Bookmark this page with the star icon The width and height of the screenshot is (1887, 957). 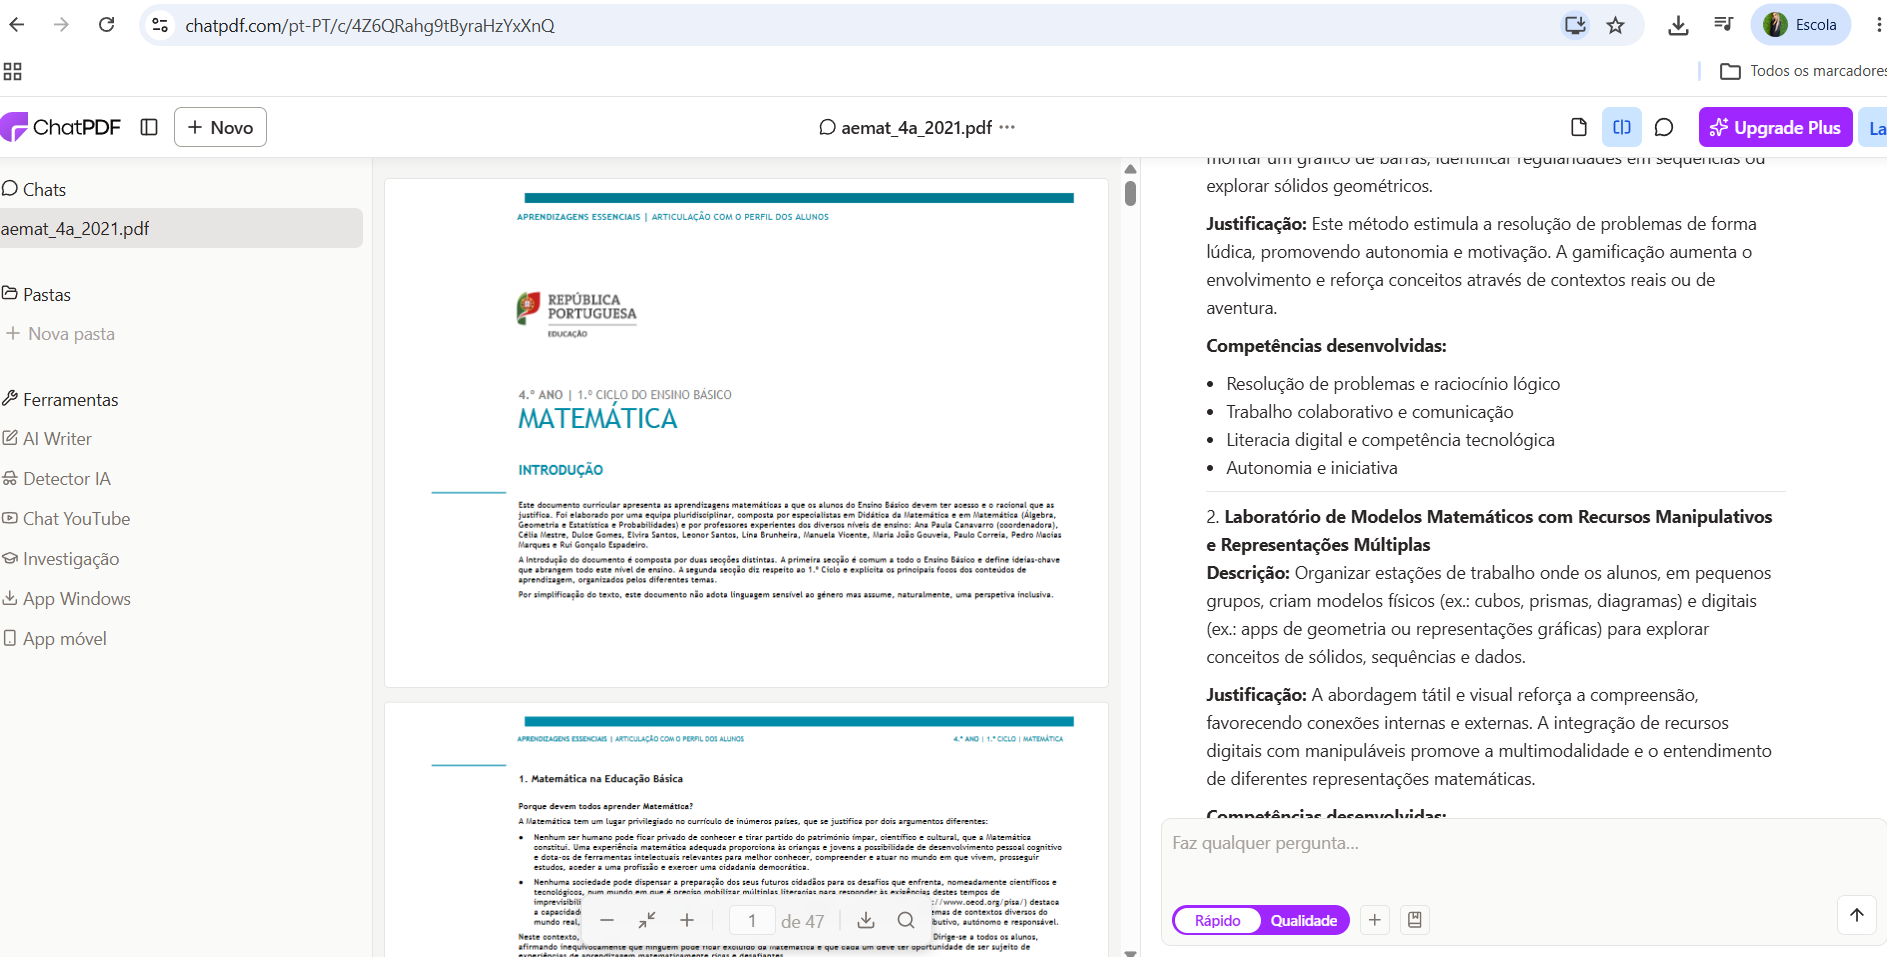1616,25
